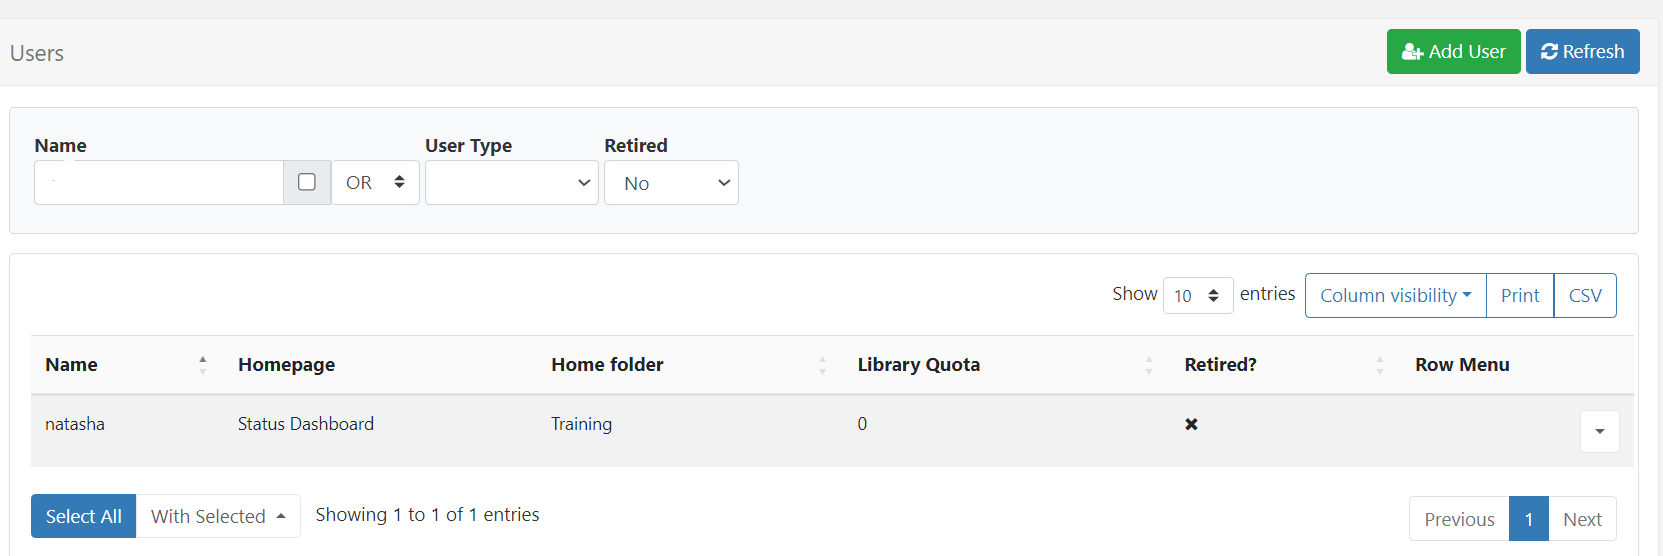Image resolution: width=1663 pixels, height=556 pixels.
Task: Toggle the checkbox beside Name filter
Action: coord(307,182)
